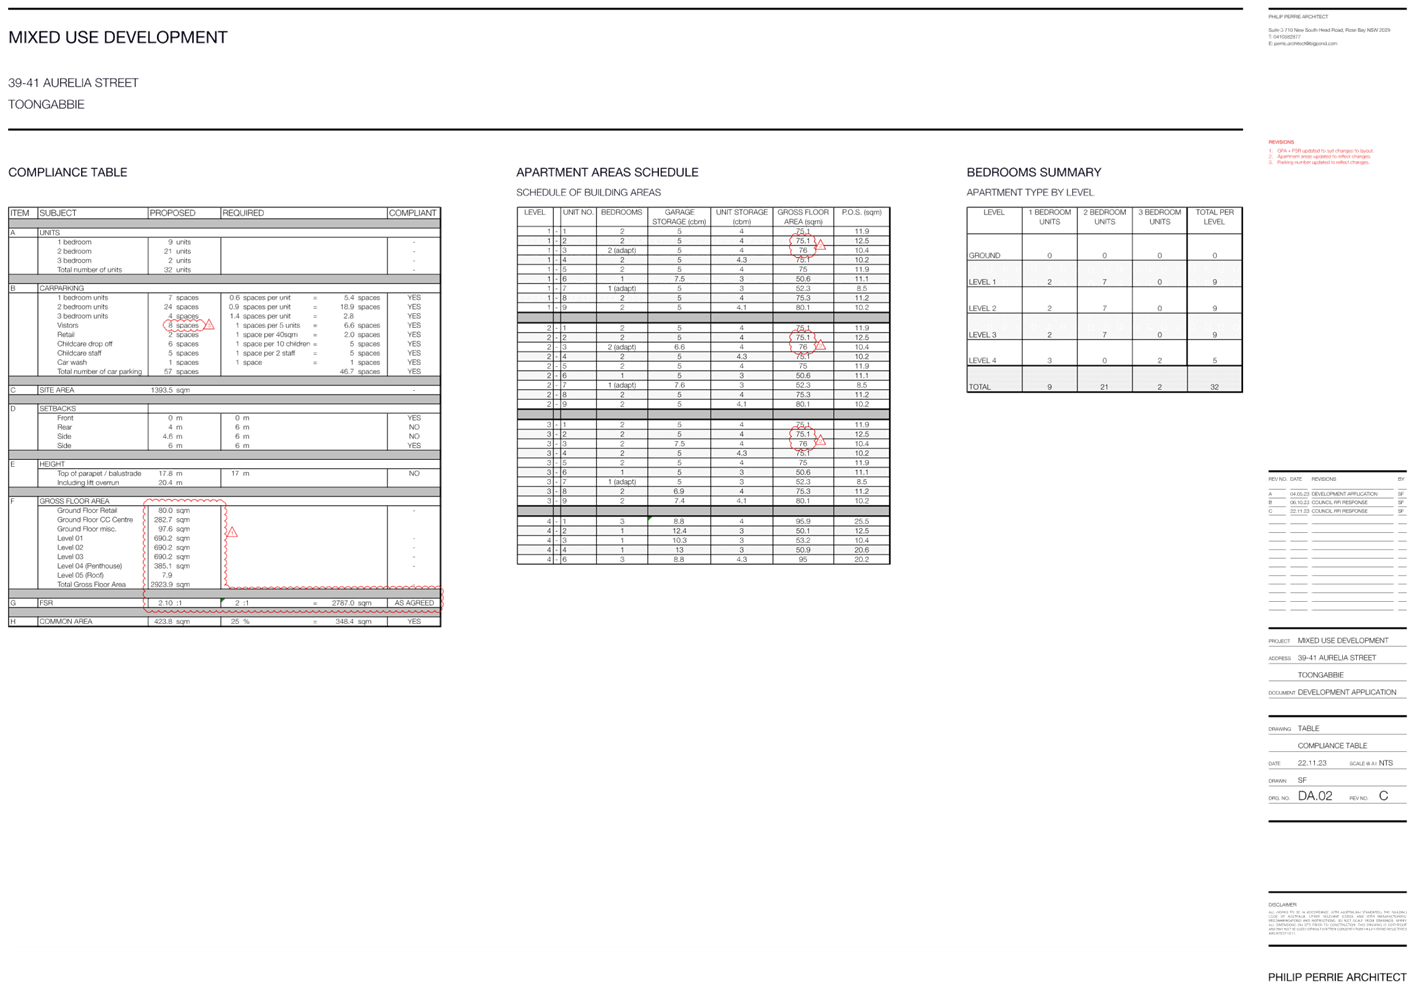The image size is (1414, 989).
Task: Select the revision triangle in the Level 3 schedule rows
Action: pos(821,441)
